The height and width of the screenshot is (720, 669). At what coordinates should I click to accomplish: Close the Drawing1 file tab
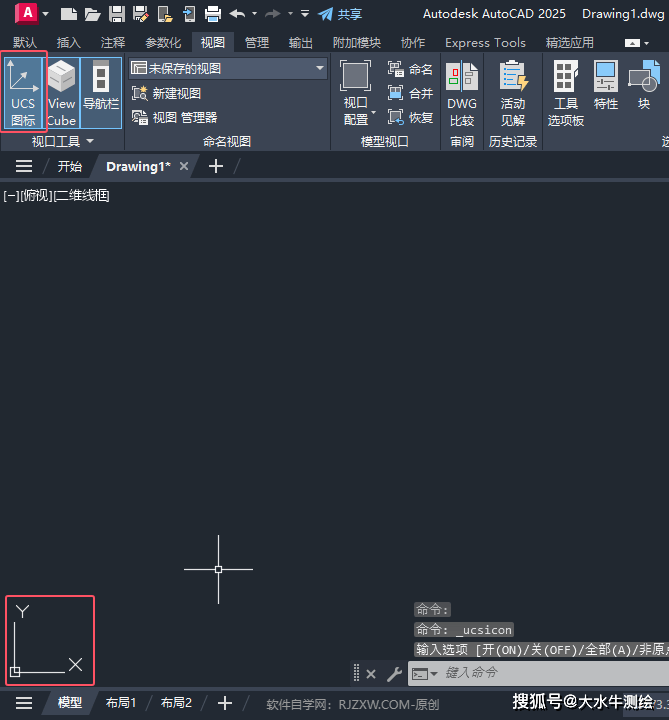(x=183, y=166)
